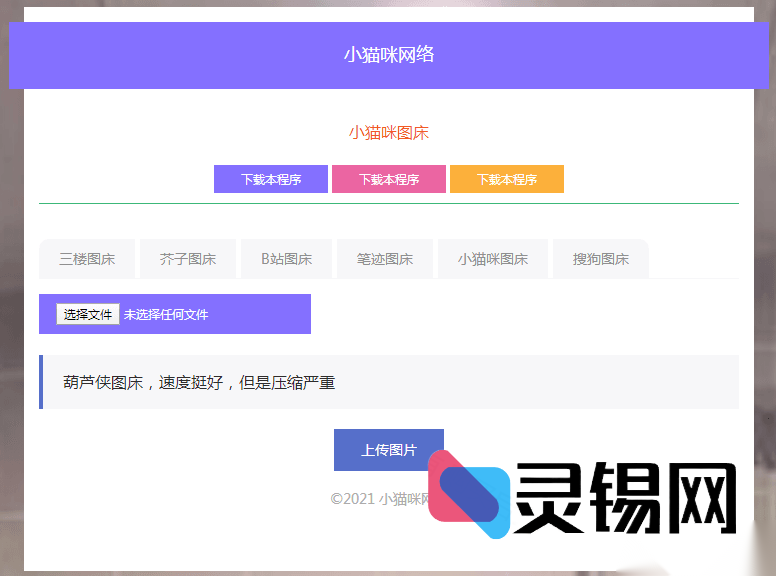This screenshot has width=776, height=576.
Task: Switch to the 搜狗图床 tab
Action: 601,259
